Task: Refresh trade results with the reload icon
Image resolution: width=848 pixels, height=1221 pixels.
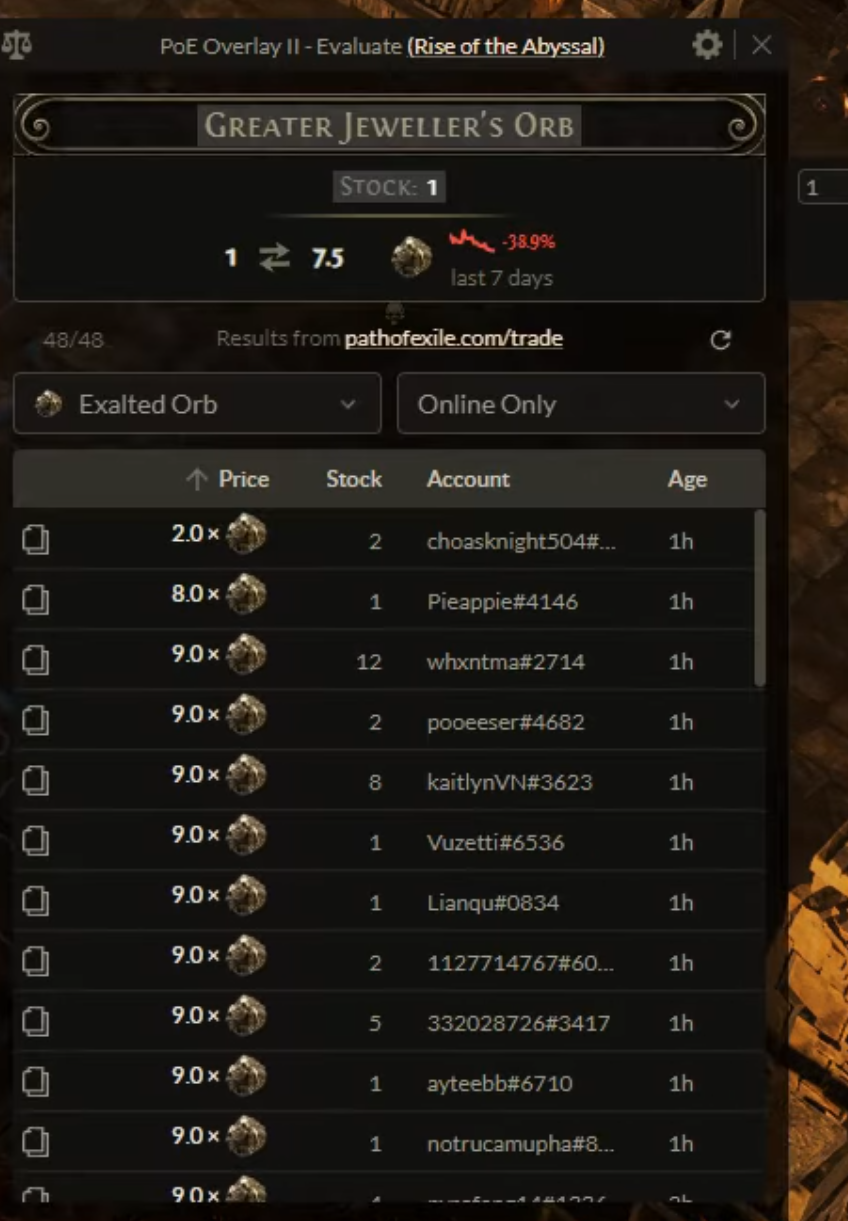Action: [720, 340]
